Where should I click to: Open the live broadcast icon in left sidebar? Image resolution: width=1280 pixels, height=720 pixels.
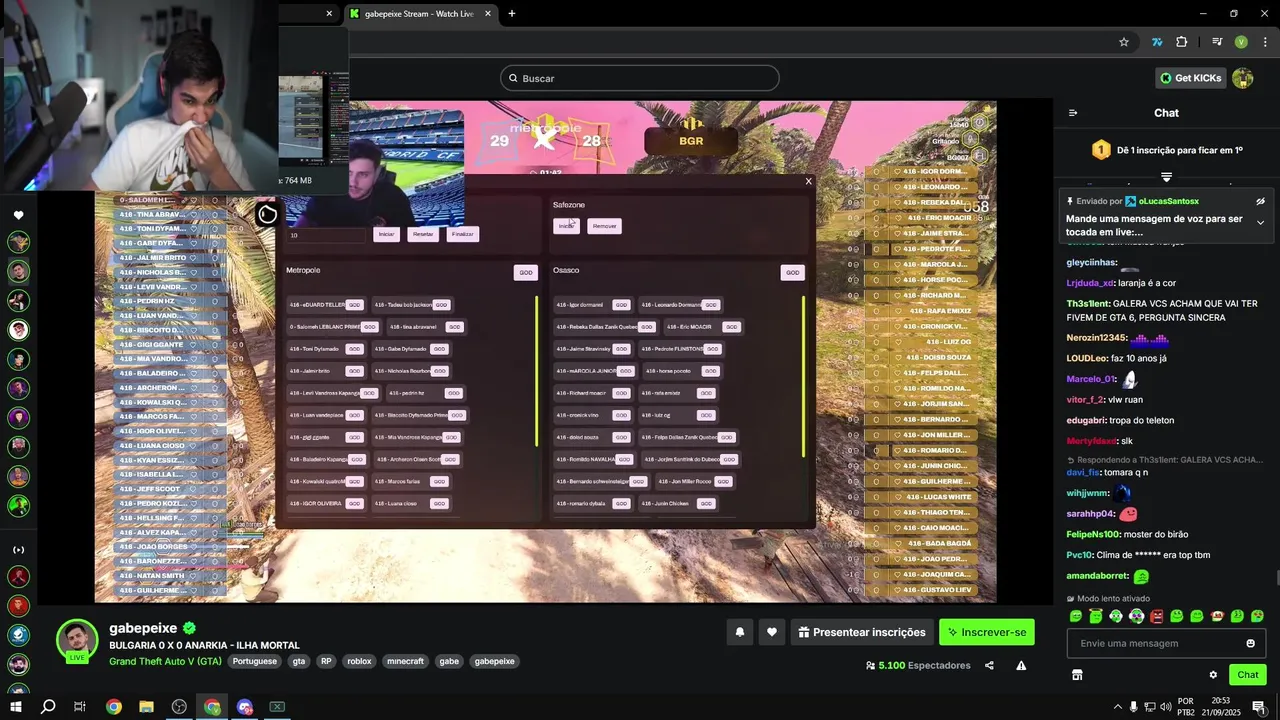(x=18, y=550)
